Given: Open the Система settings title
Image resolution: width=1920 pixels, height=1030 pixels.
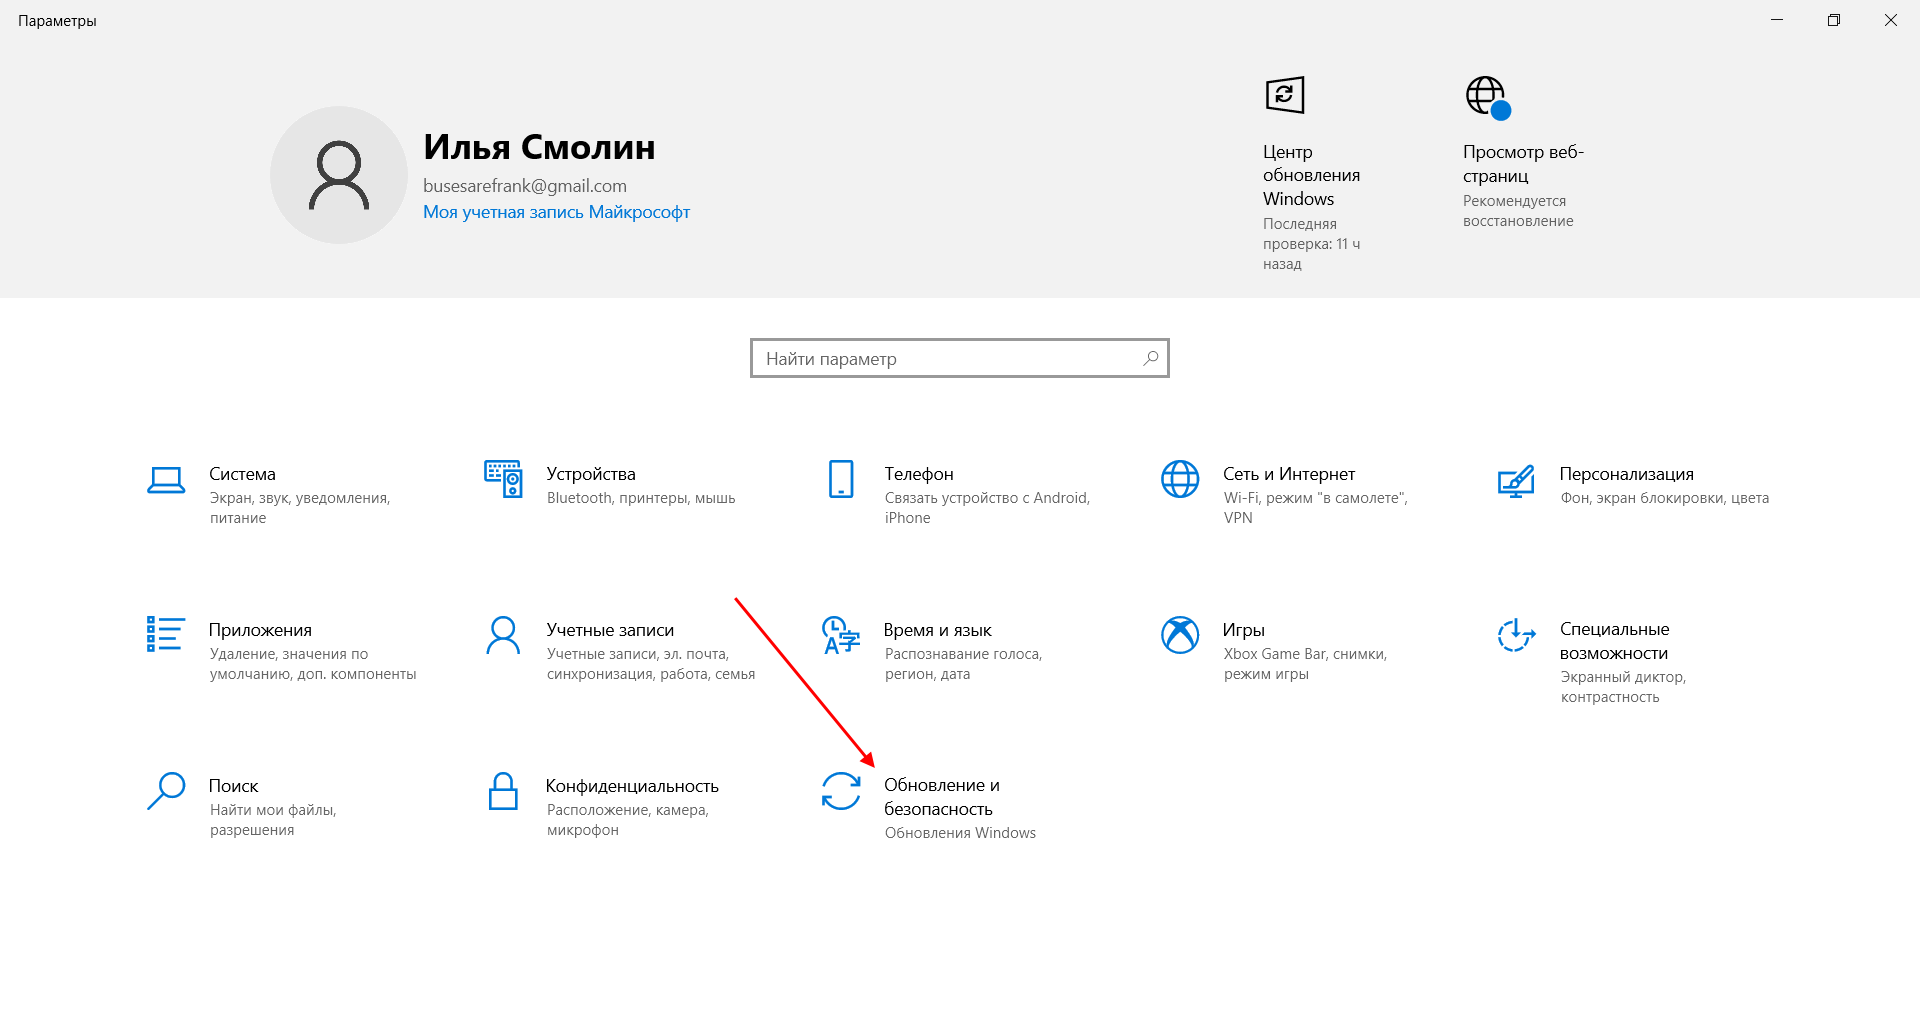Looking at the screenshot, I should click(x=242, y=474).
